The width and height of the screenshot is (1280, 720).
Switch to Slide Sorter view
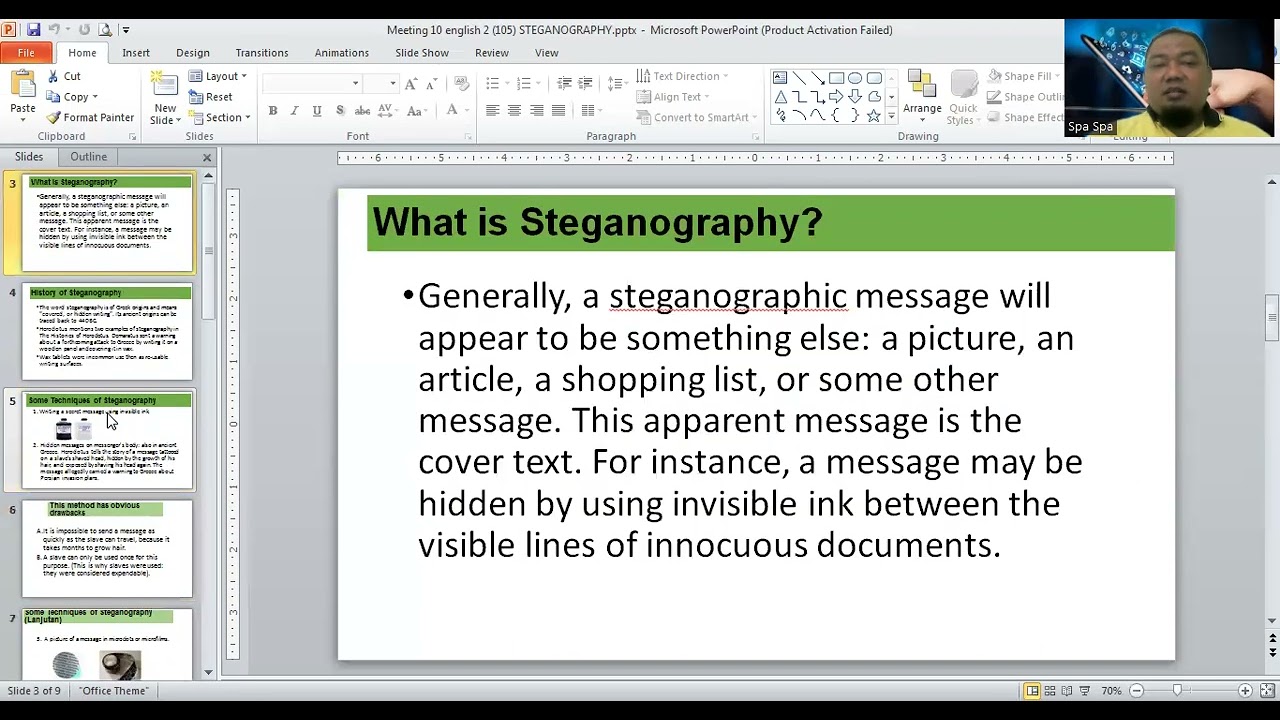[1050, 691]
